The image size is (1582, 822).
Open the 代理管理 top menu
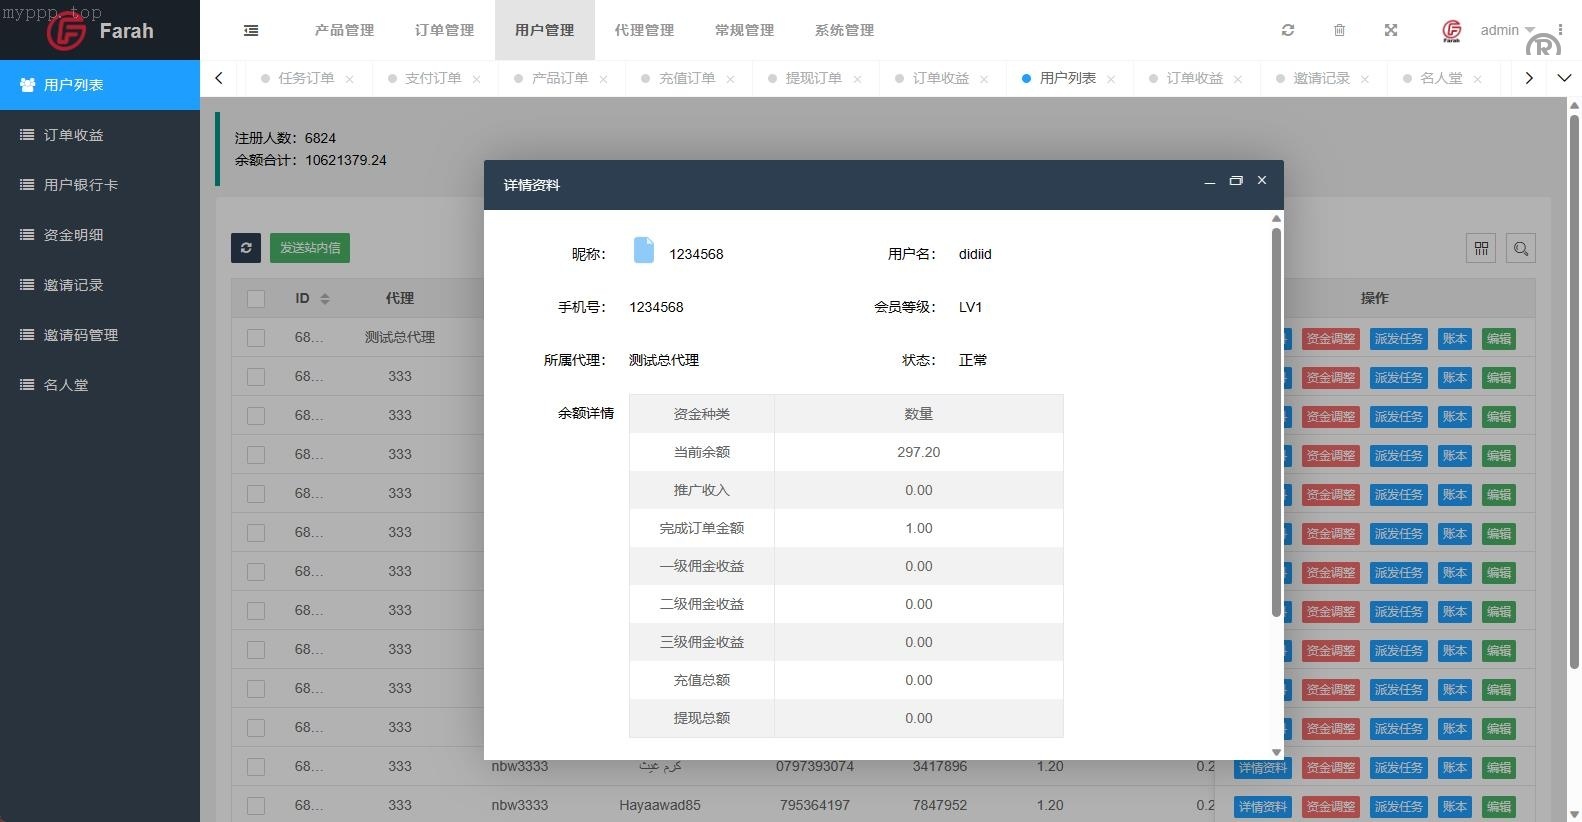click(x=644, y=30)
